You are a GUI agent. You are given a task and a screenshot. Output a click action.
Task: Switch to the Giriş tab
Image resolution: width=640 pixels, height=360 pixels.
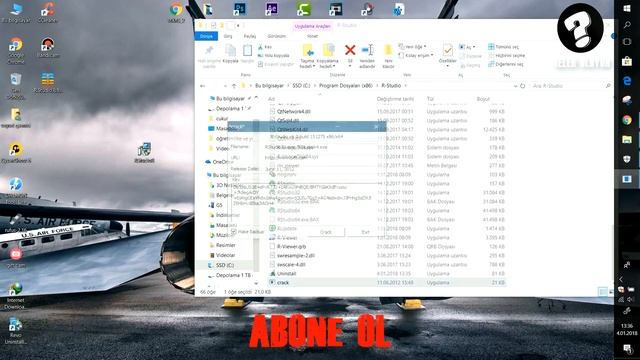click(x=228, y=36)
